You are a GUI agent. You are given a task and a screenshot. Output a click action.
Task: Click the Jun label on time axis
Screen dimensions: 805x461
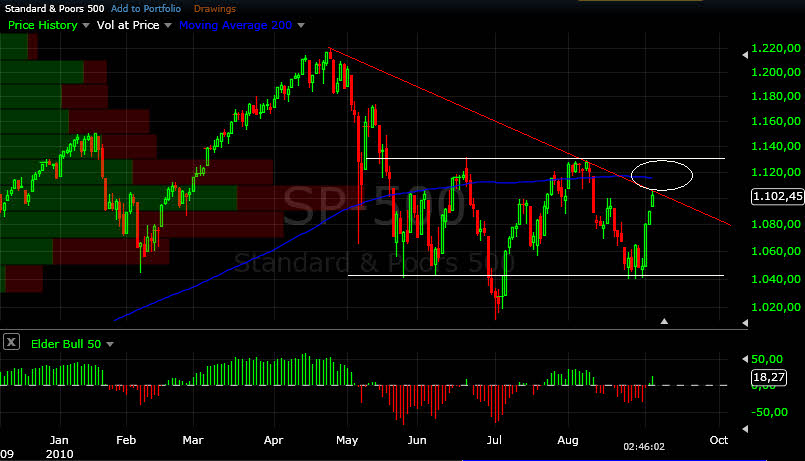(417, 440)
